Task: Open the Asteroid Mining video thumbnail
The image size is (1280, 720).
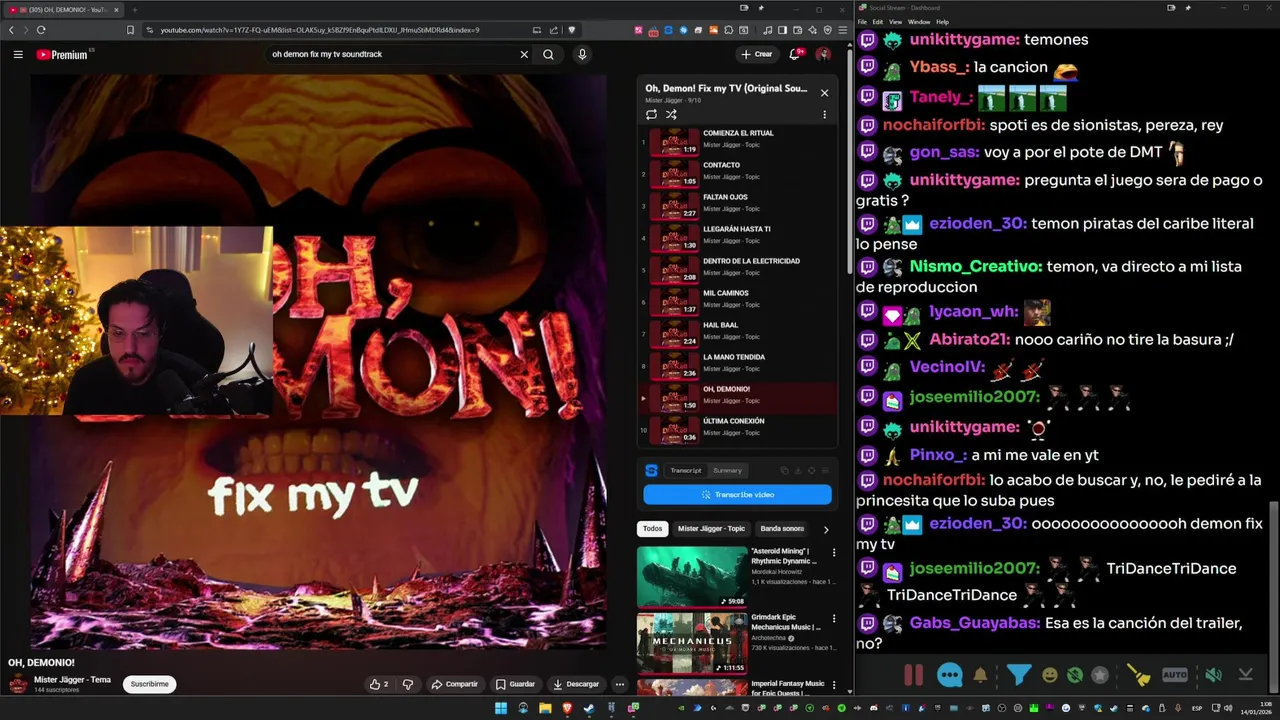Action: [692, 576]
